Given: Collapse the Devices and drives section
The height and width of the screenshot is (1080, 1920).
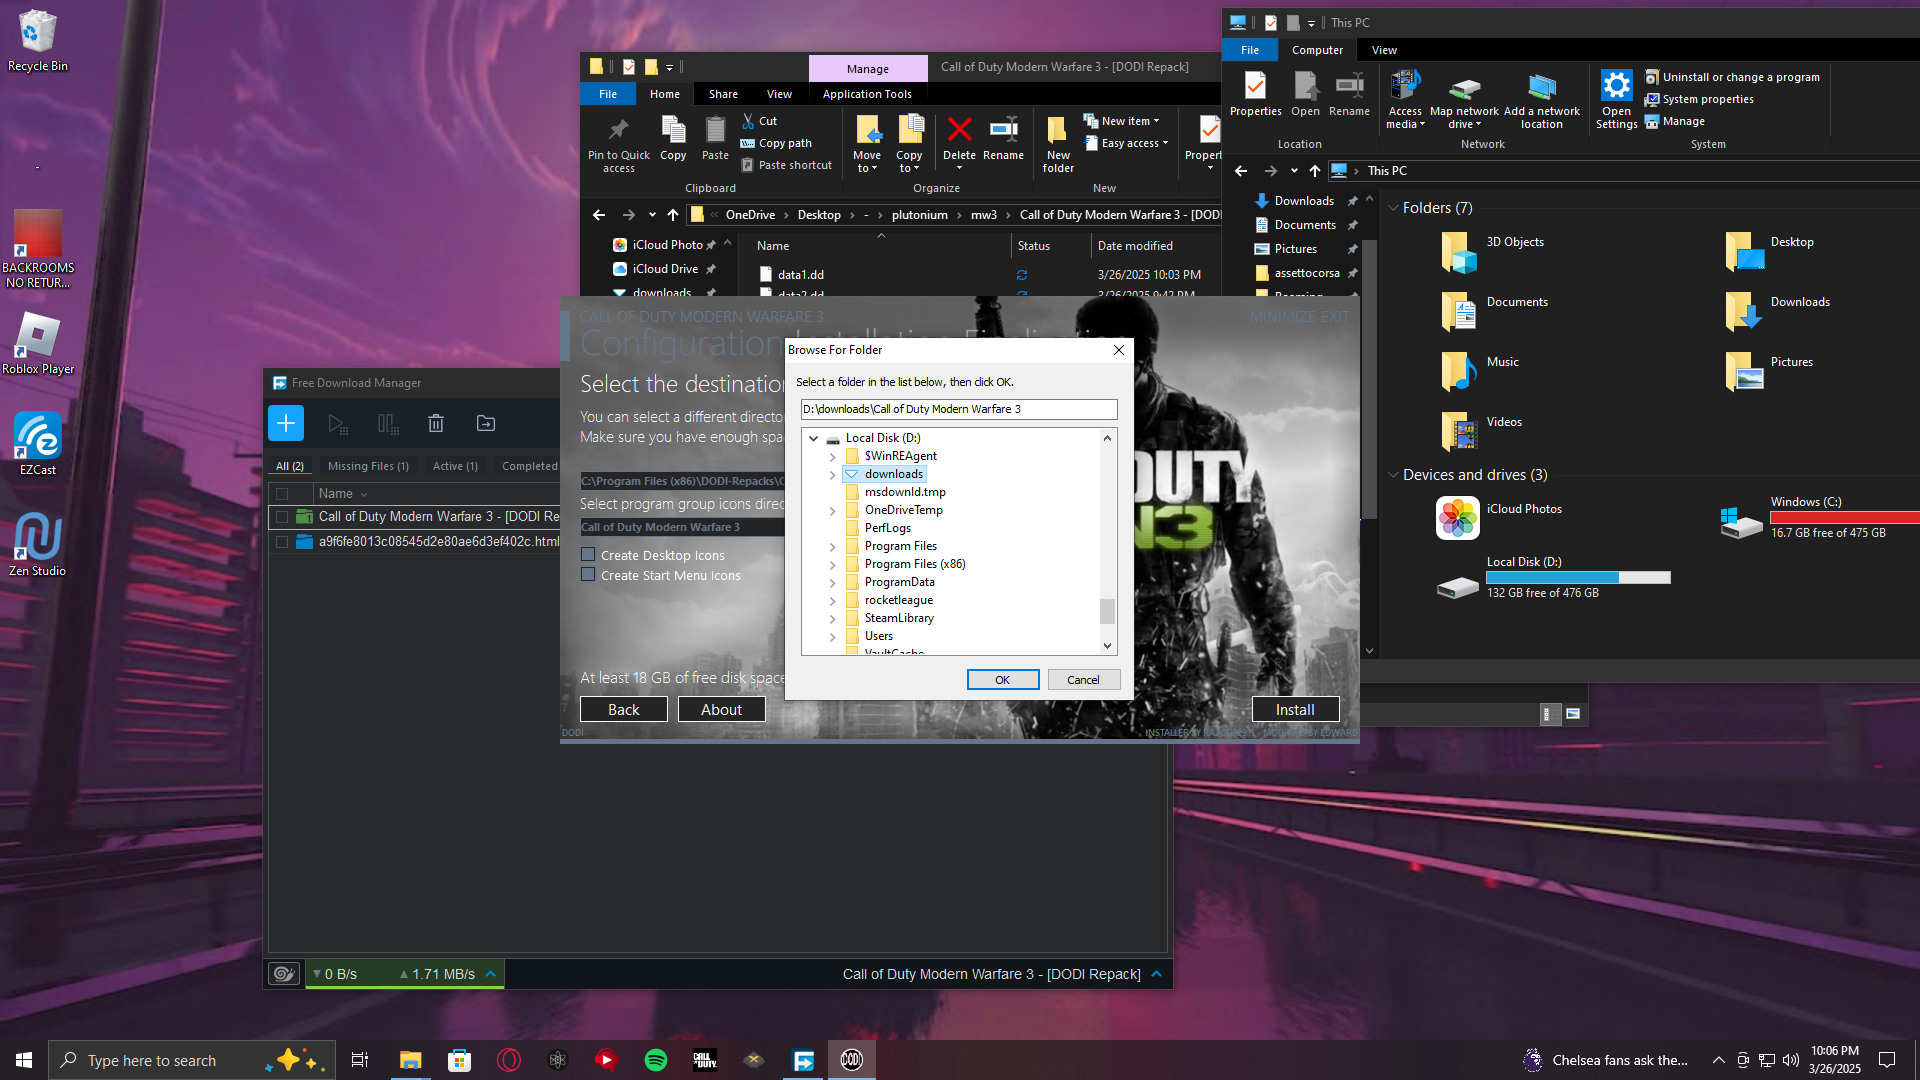Looking at the screenshot, I should pos(1393,475).
